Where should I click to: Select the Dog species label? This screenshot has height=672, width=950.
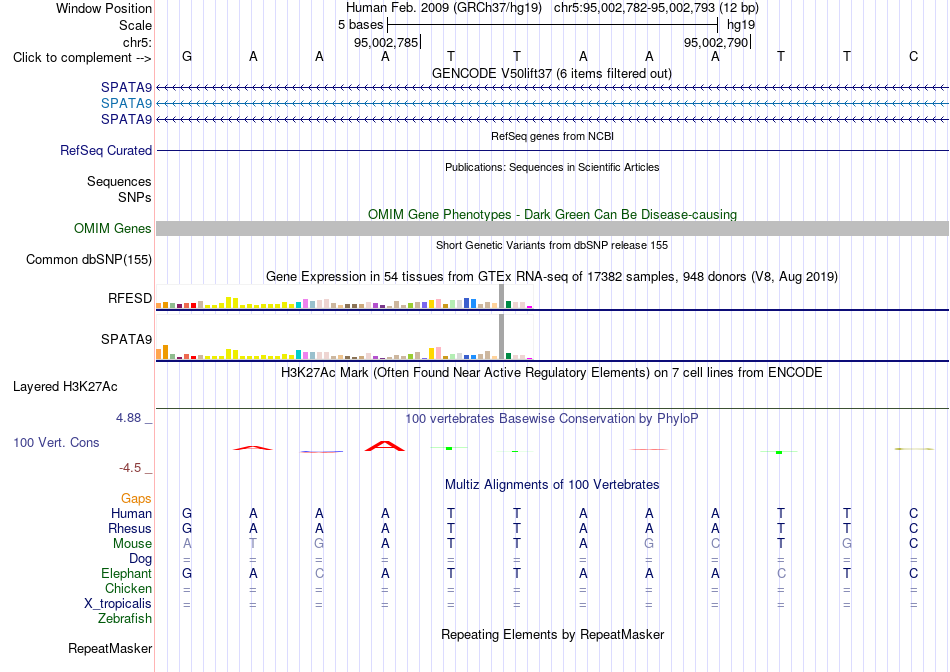click(140, 559)
